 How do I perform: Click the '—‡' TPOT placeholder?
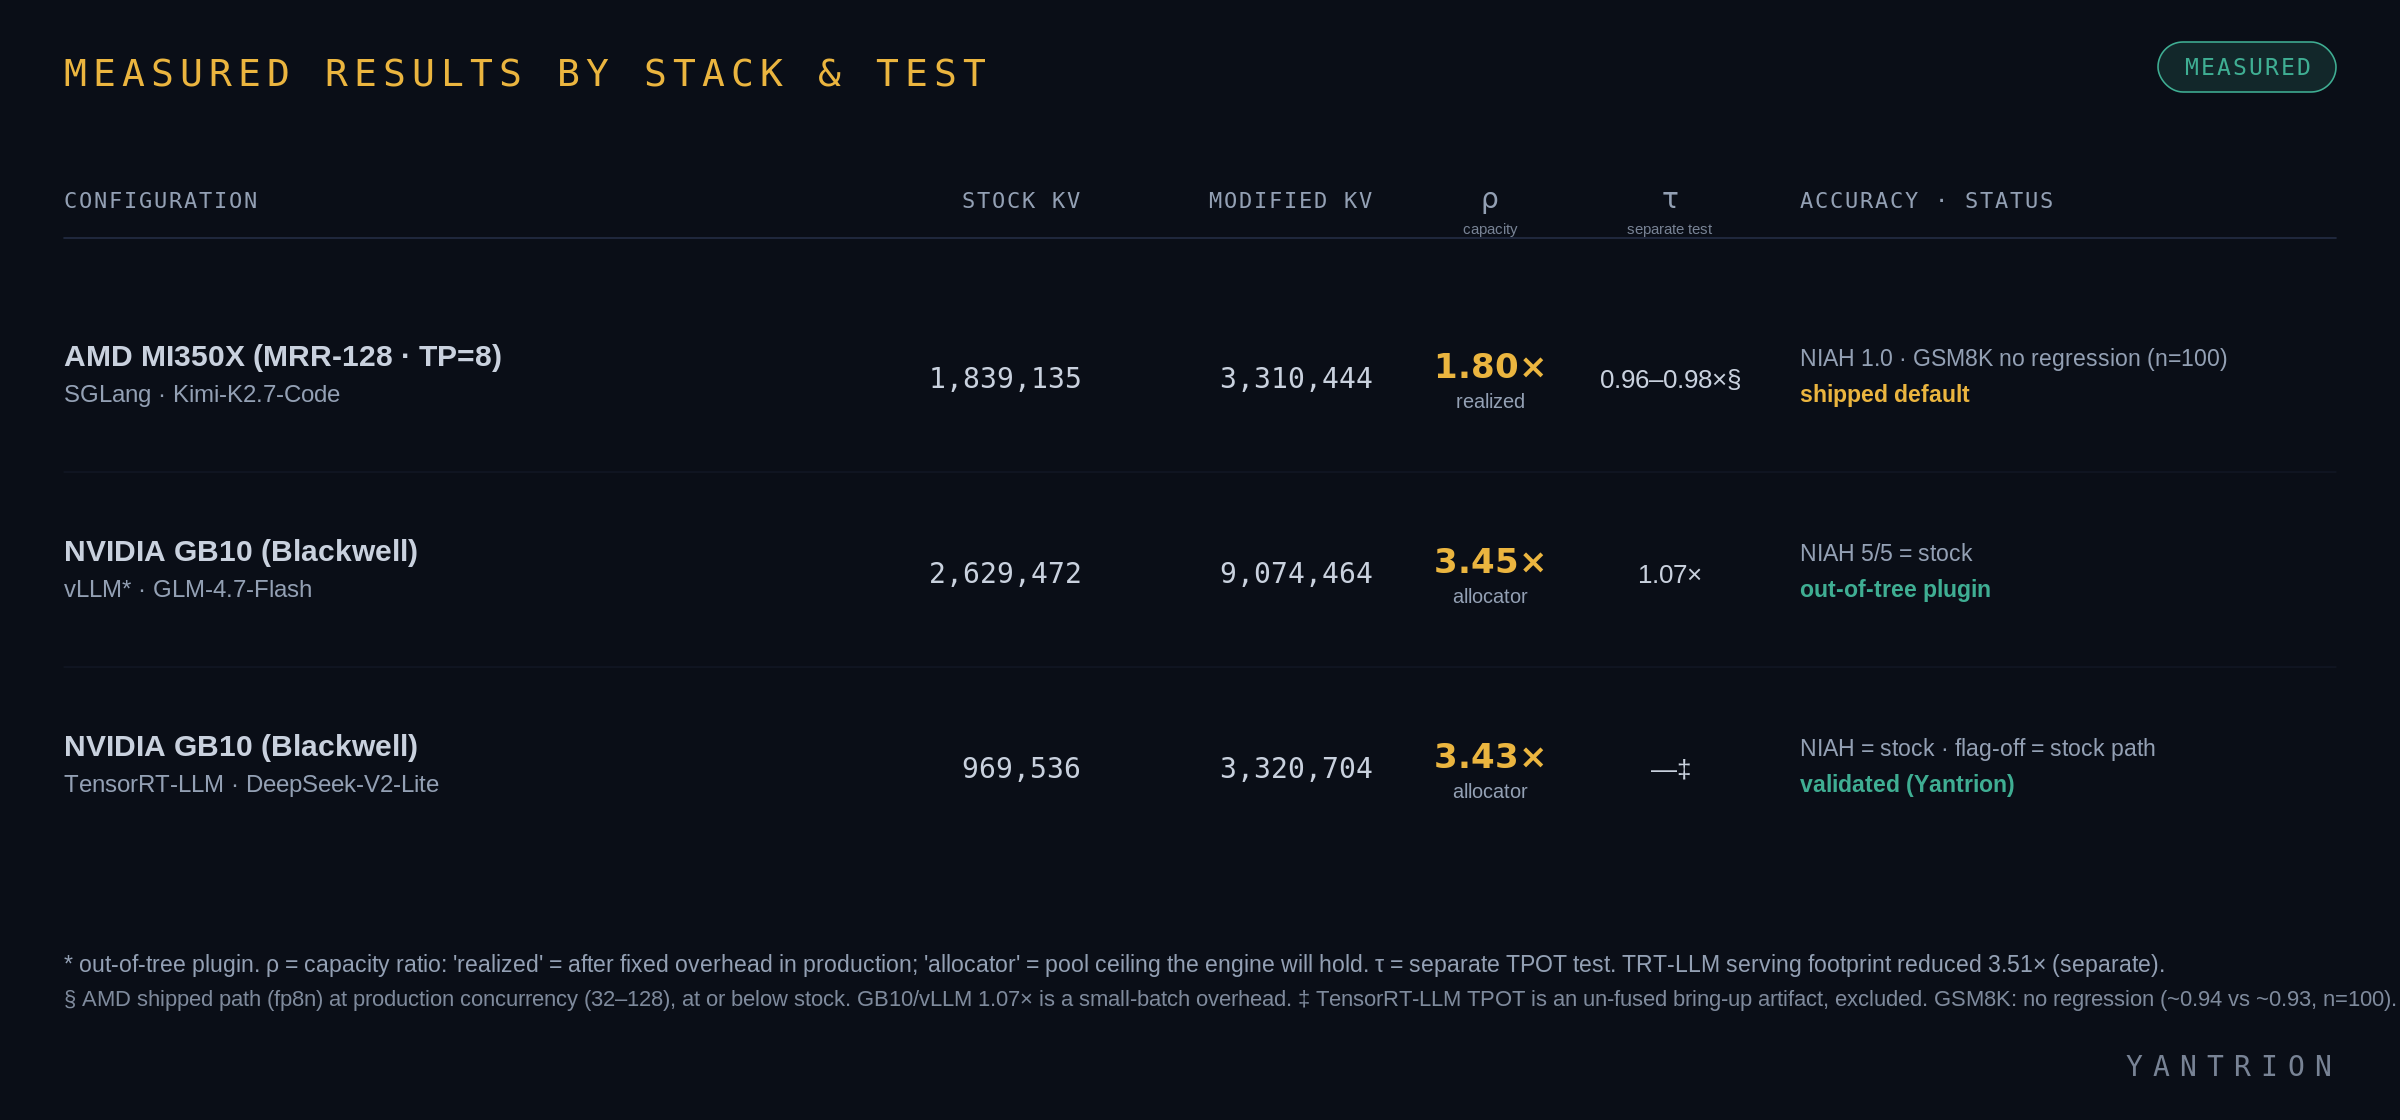tap(1670, 769)
